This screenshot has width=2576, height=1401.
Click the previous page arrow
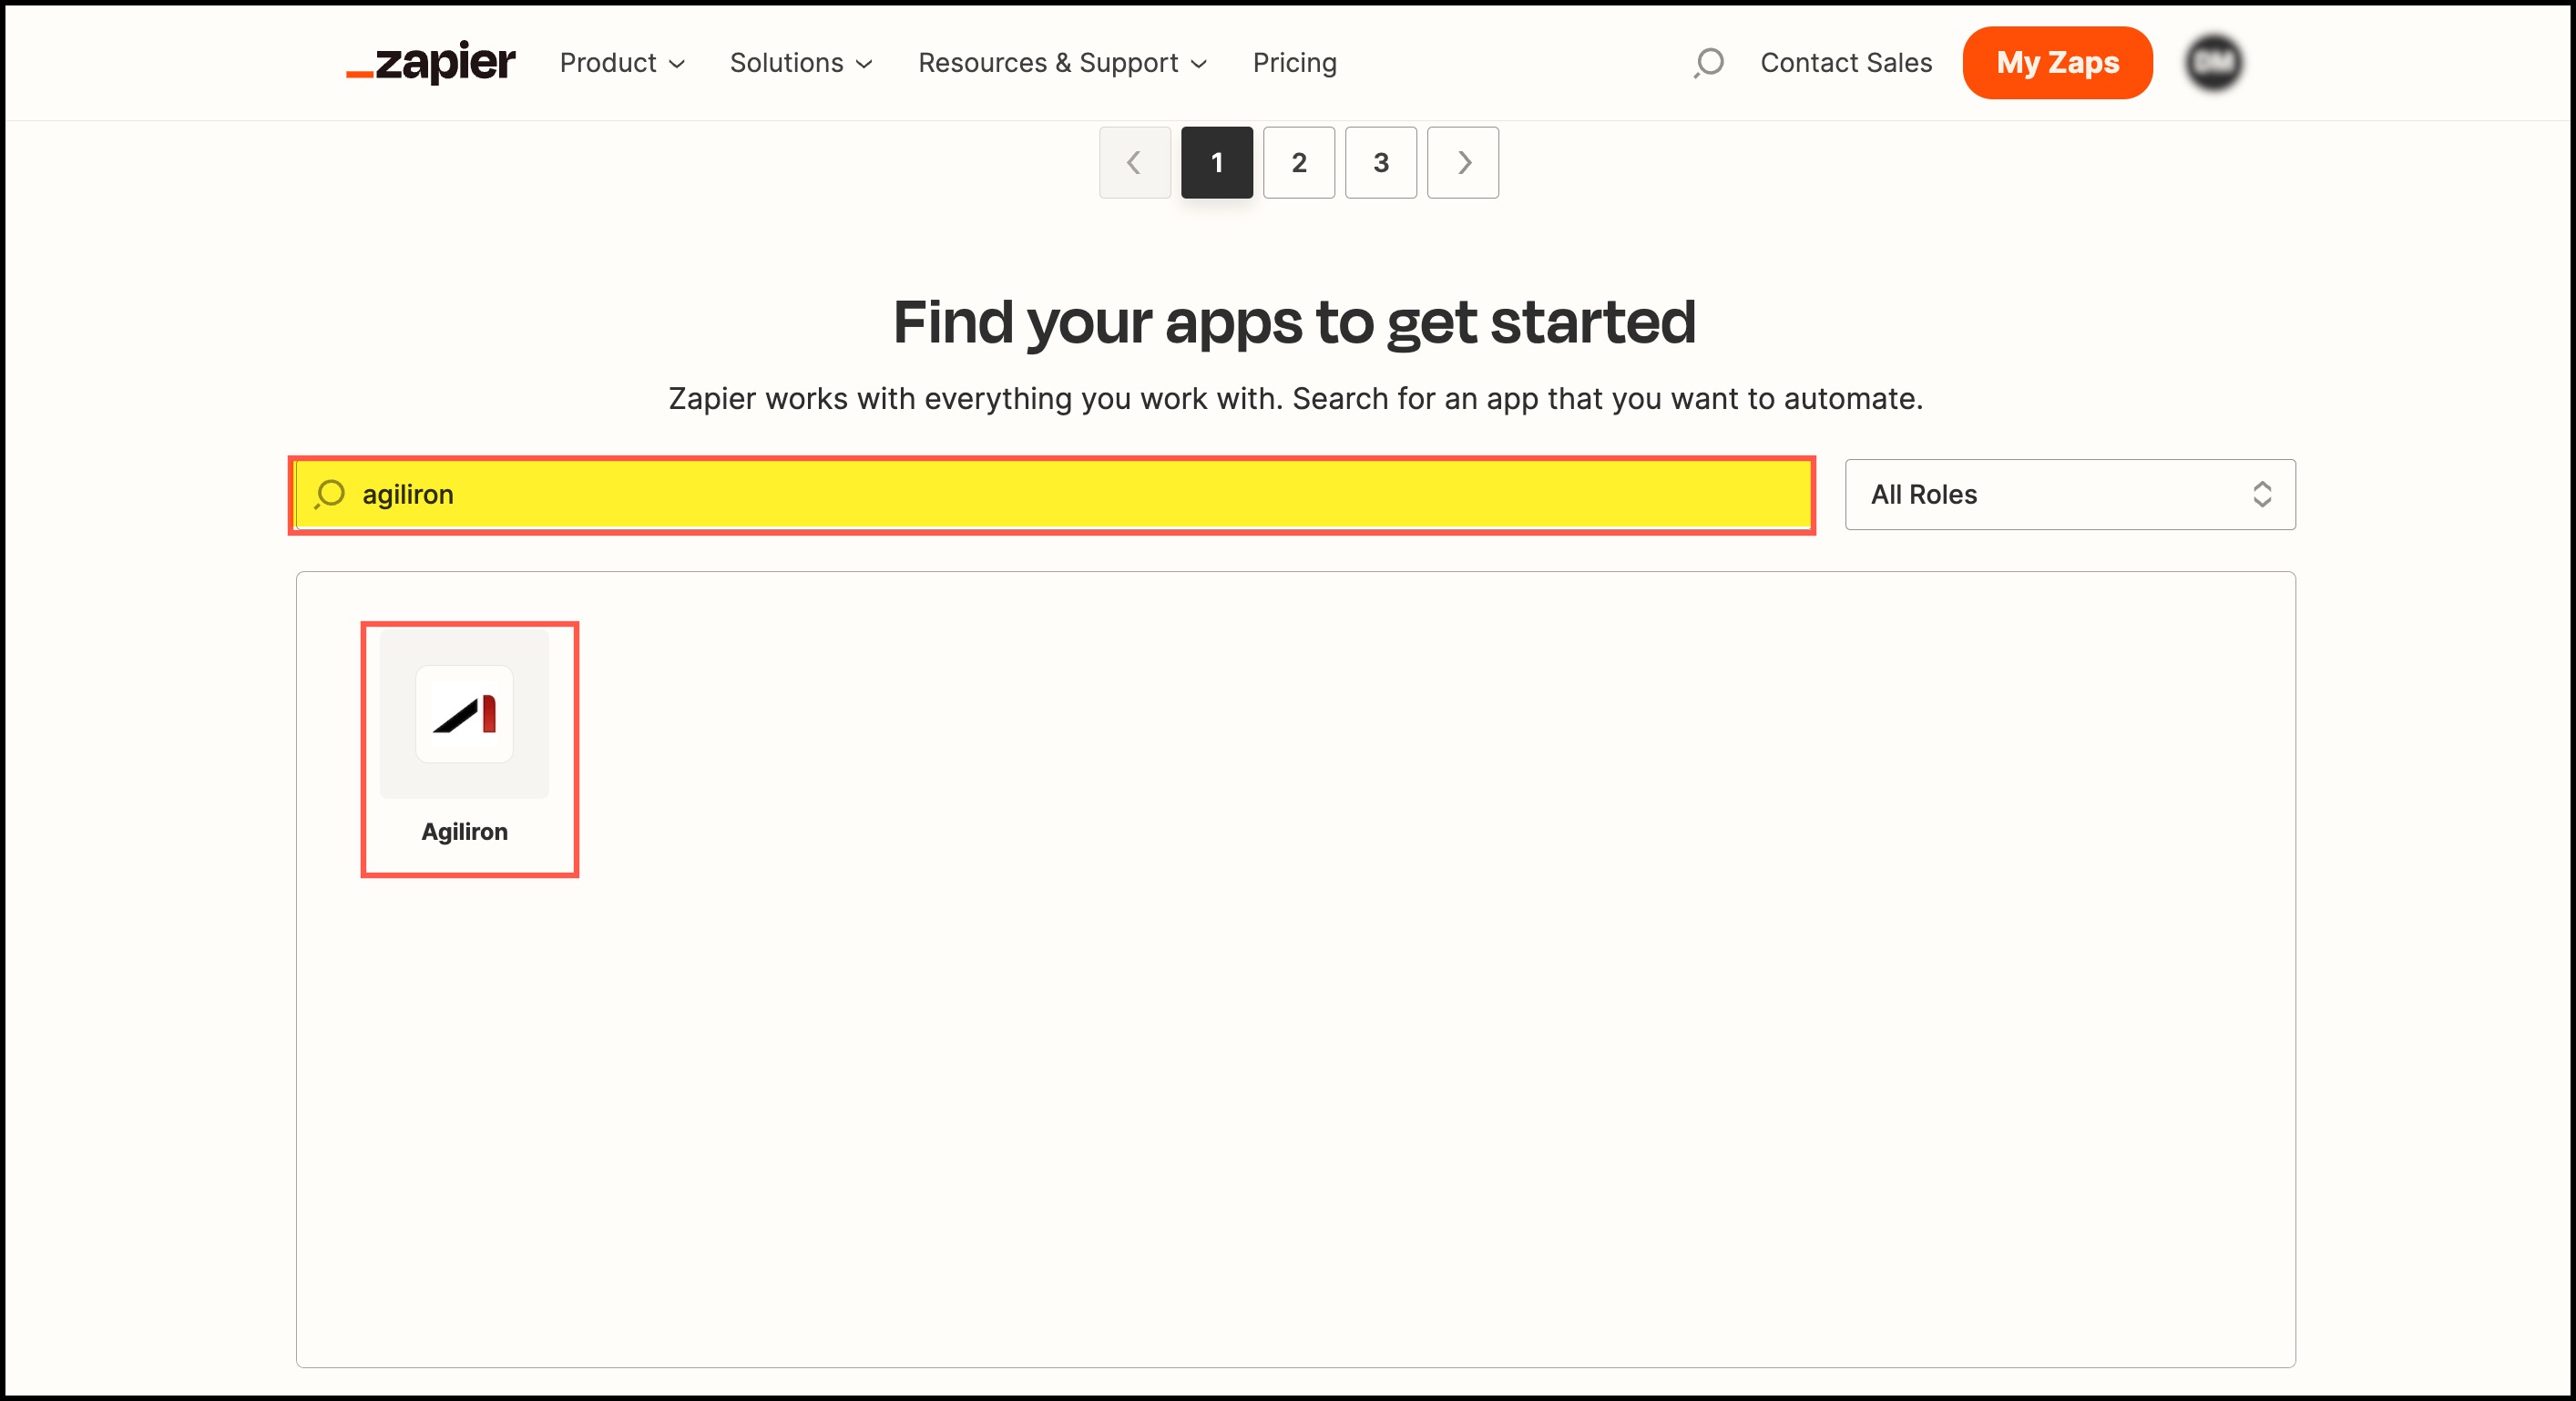(x=1134, y=162)
